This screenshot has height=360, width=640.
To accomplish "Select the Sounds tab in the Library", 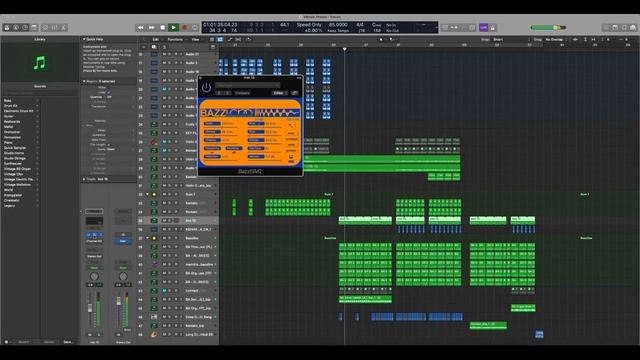I will [x=40, y=86].
